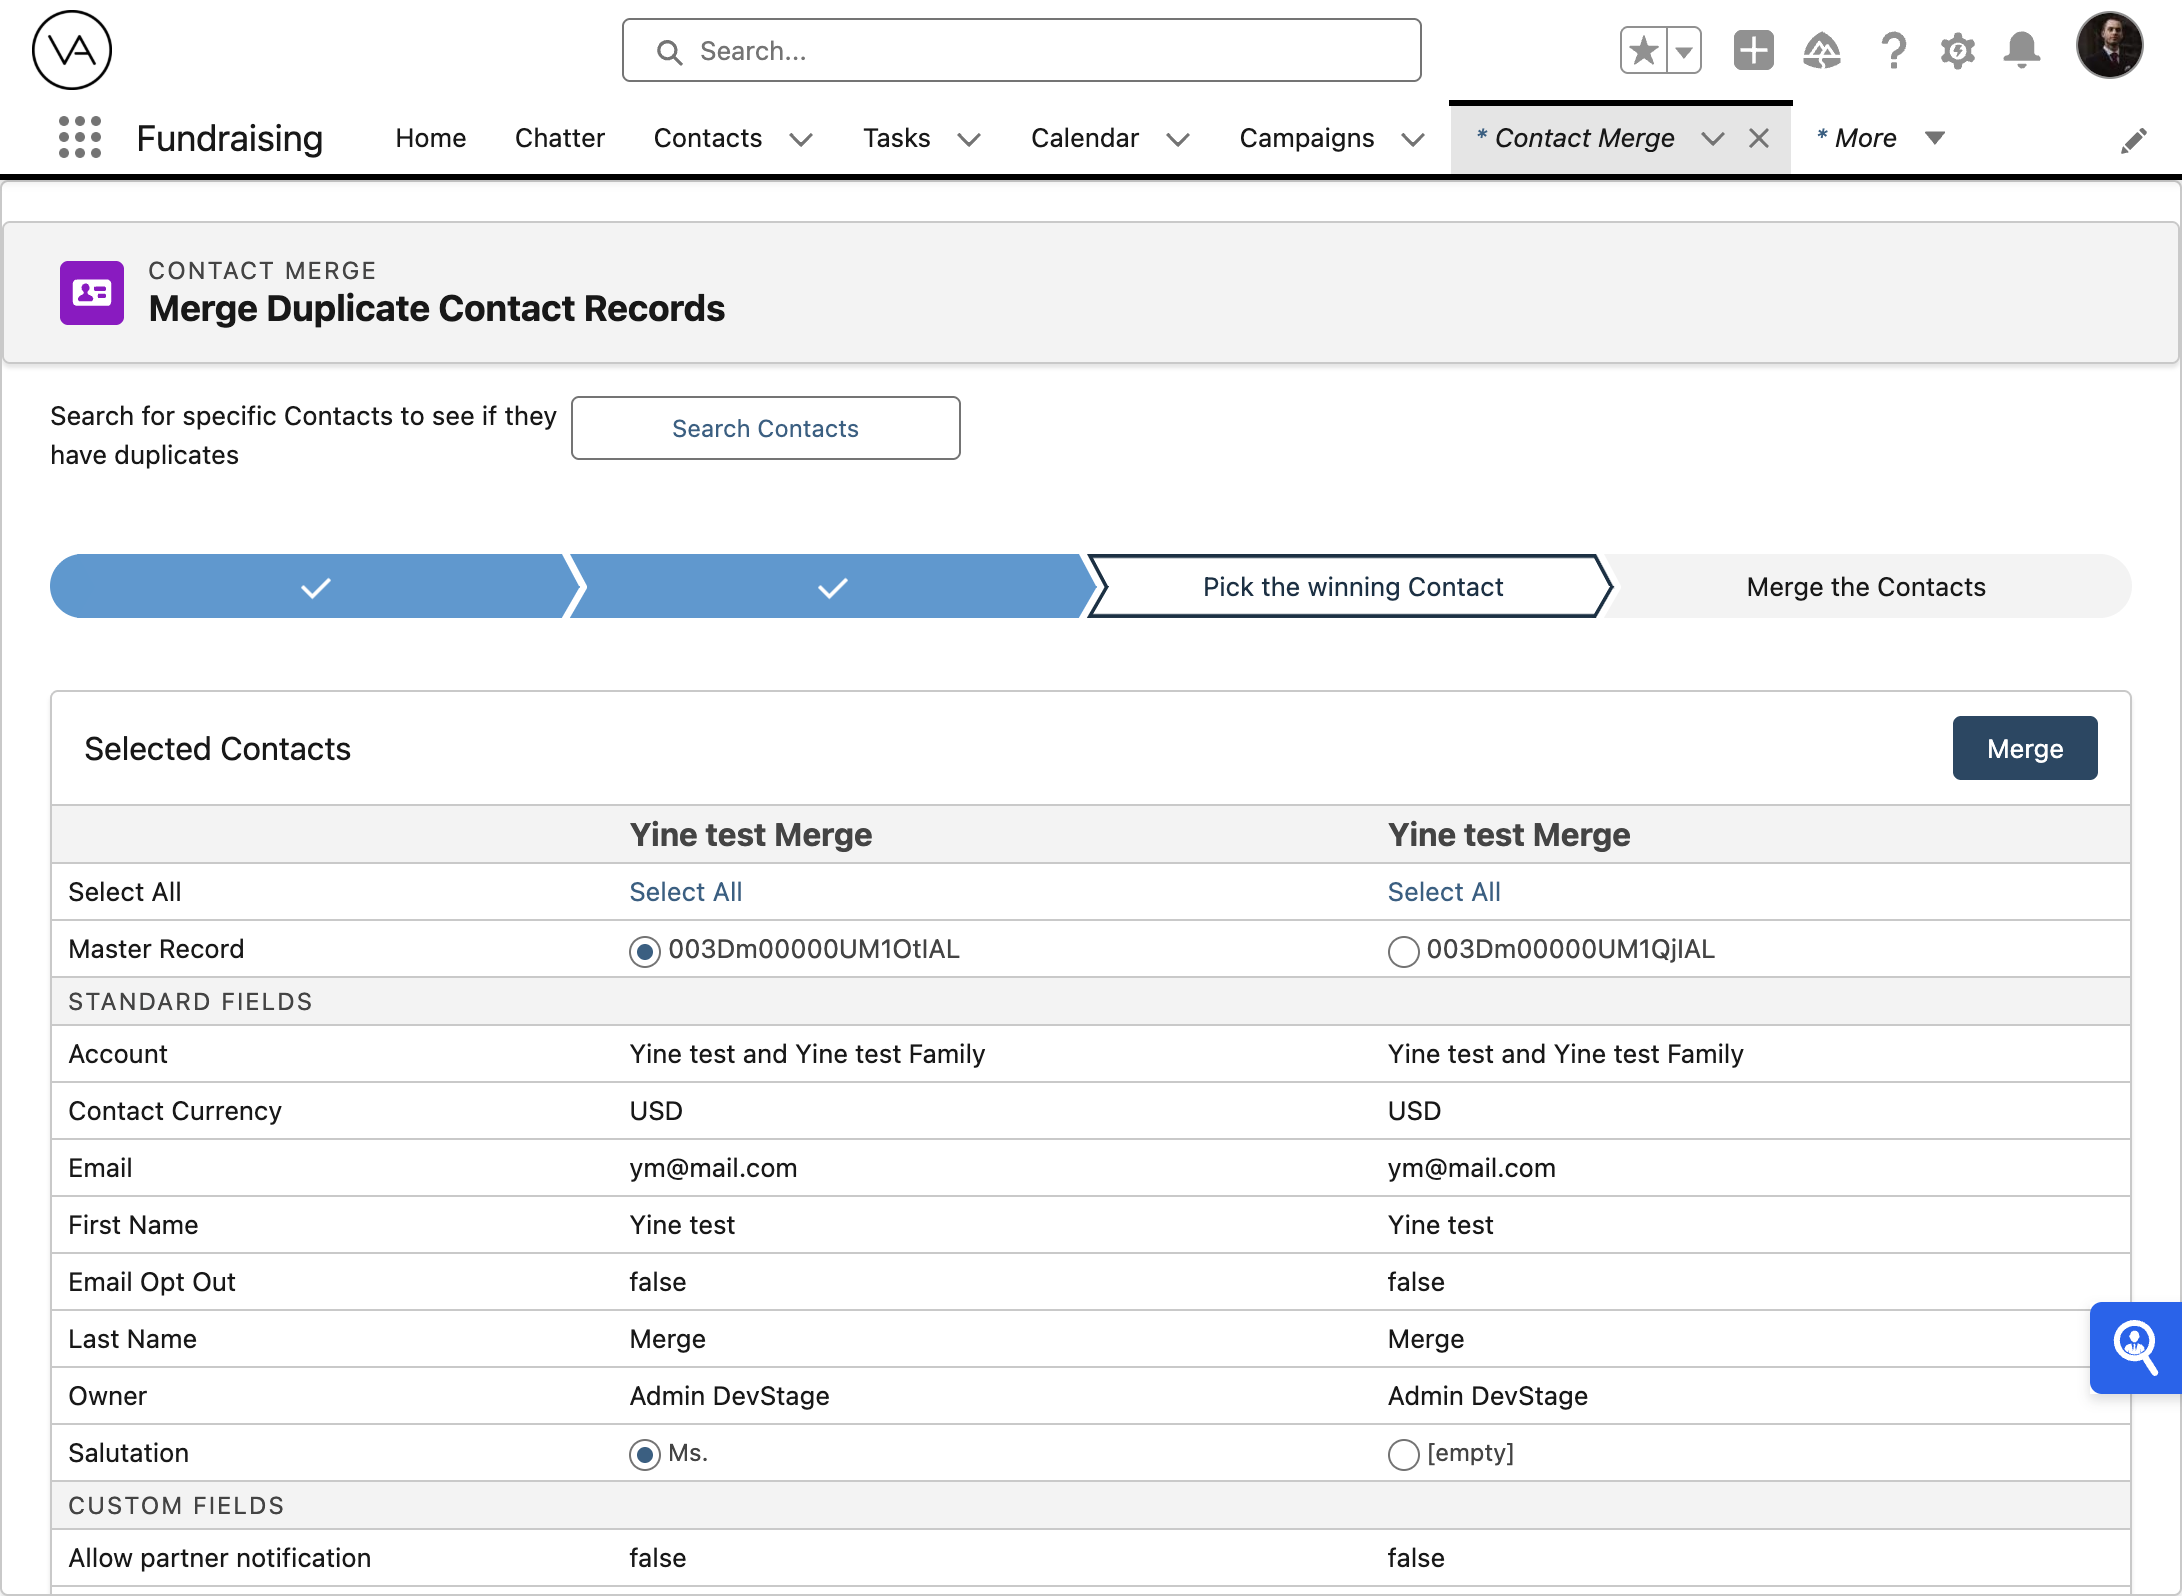Click the VA organization logo
Screen dimensions: 2182x1596
pos(72,50)
